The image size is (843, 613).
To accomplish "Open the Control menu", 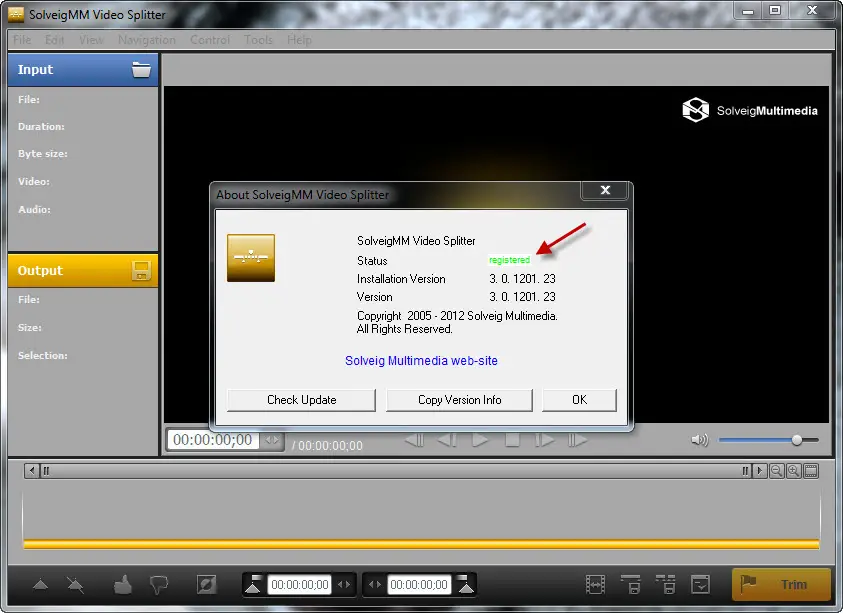I will 210,40.
